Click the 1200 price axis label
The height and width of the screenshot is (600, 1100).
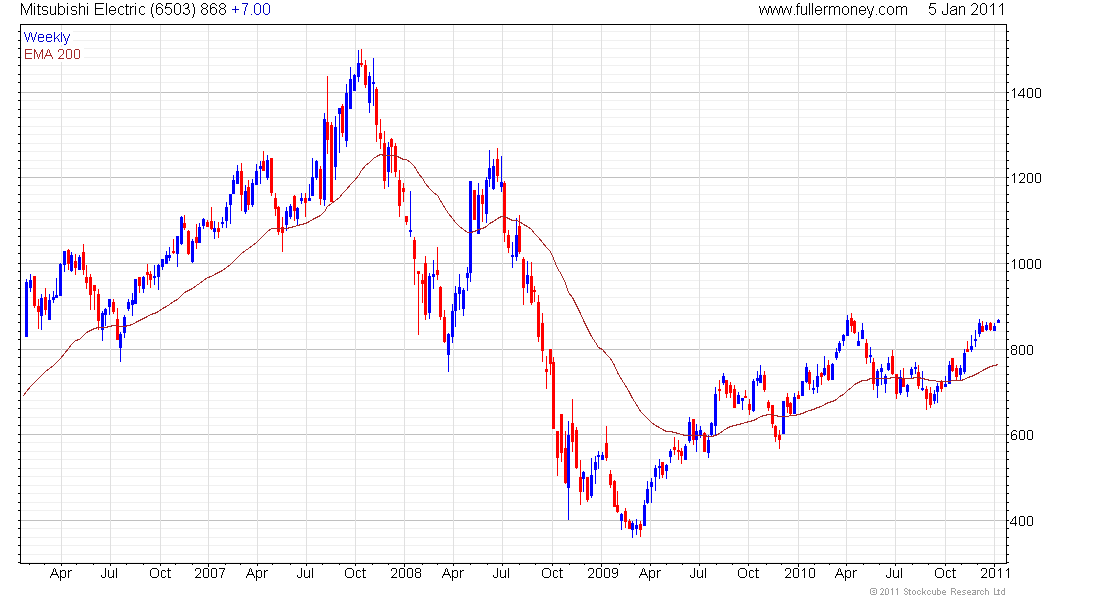(1026, 178)
